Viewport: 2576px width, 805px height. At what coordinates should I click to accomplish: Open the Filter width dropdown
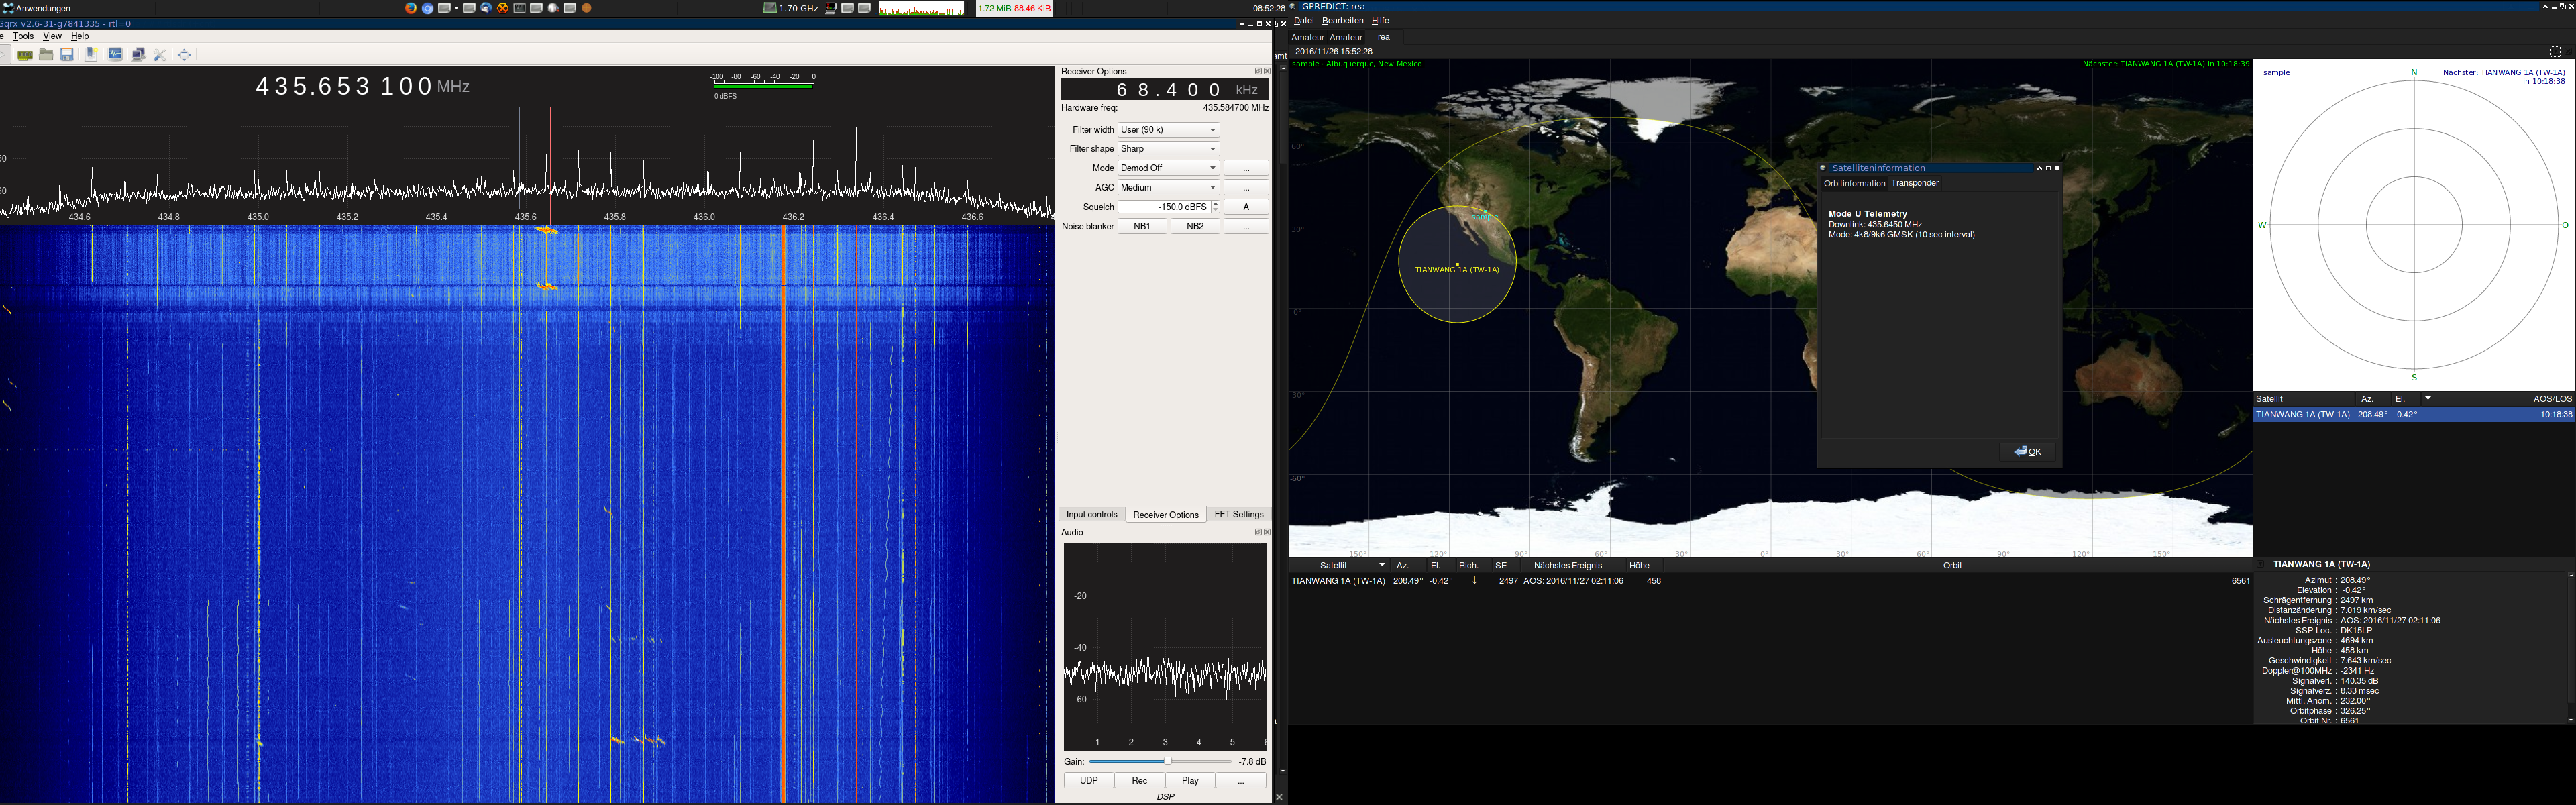1168,130
